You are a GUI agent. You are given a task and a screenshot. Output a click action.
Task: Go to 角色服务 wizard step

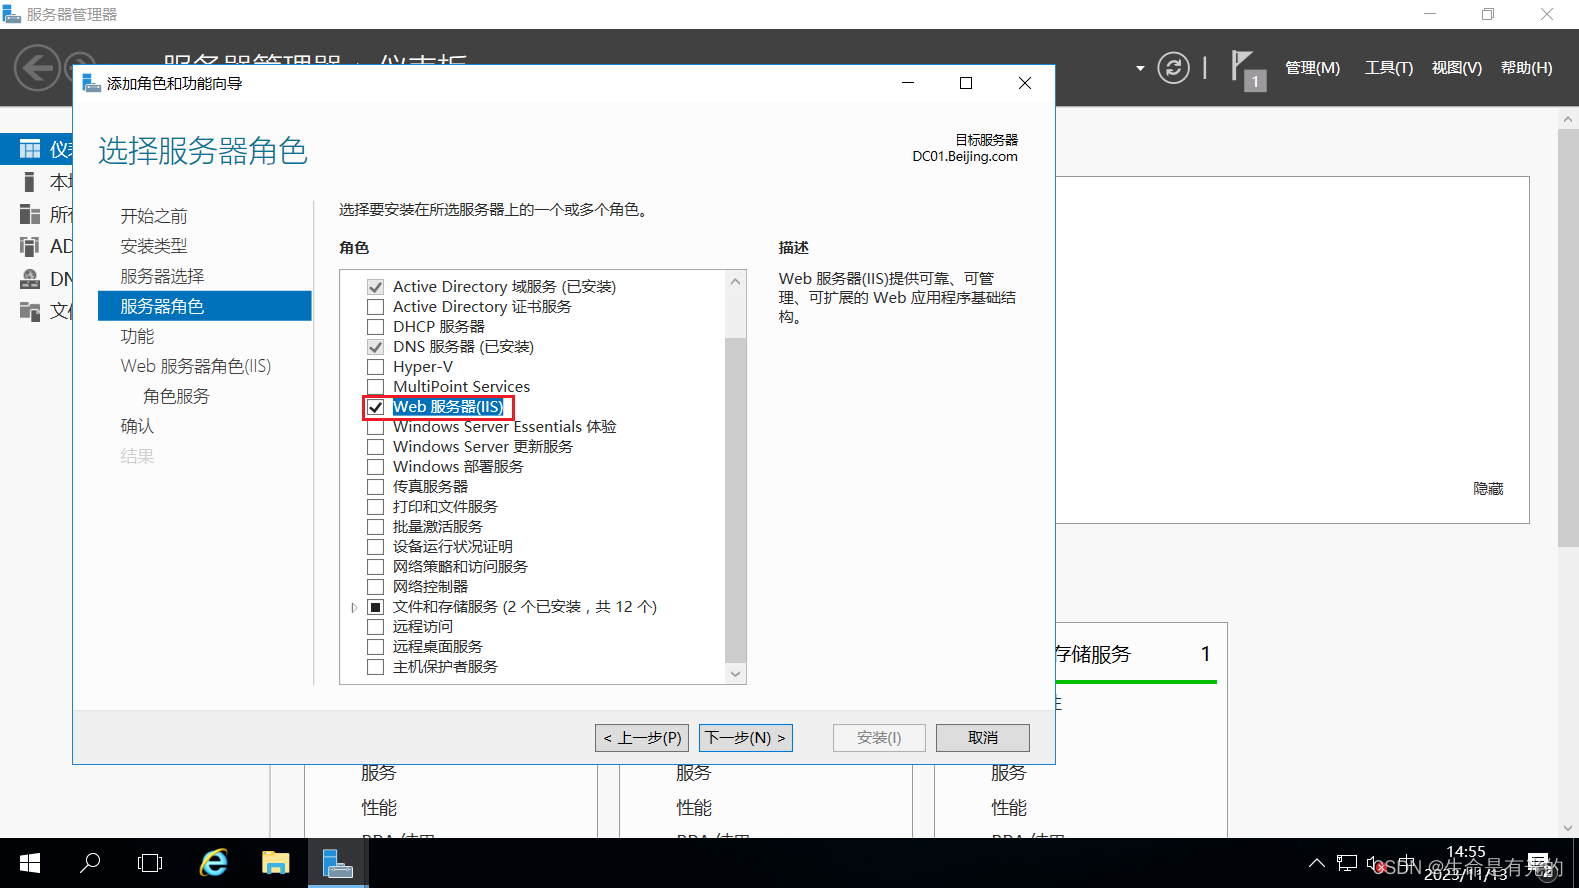pyautogui.click(x=176, y=396)
